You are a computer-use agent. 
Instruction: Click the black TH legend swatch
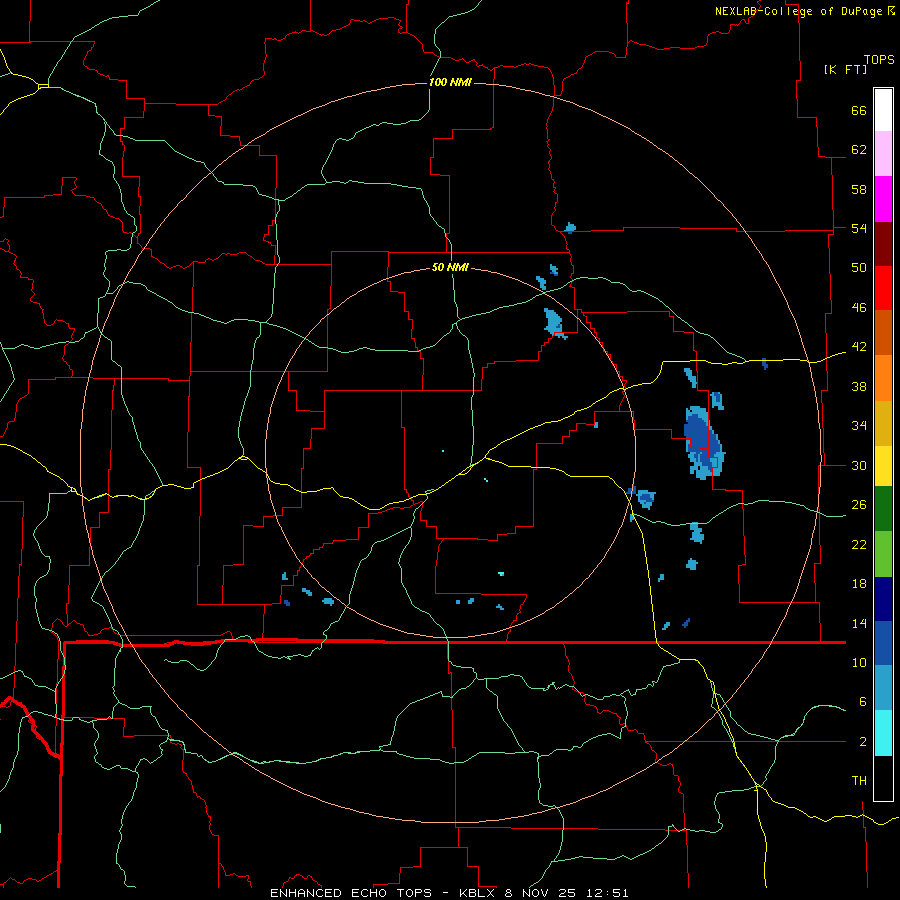point(883,778)
